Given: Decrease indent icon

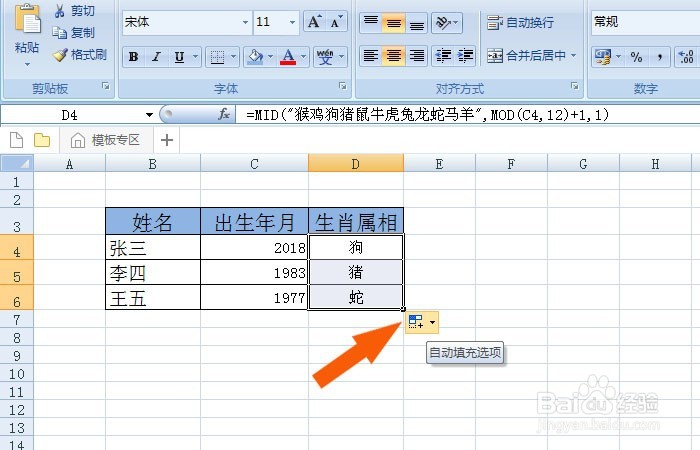Looking at the screenshot, I should pos(443,56).
